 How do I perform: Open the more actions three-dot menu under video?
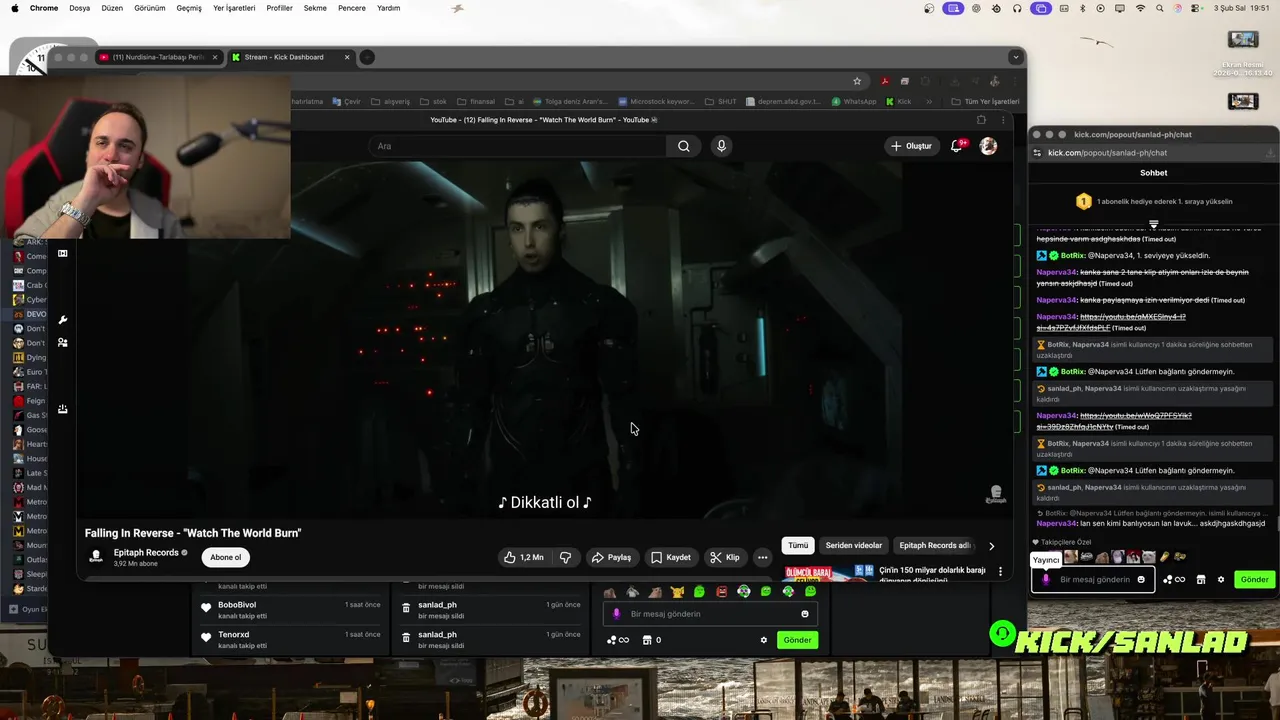pyautogui.click(x=762, y=557)
